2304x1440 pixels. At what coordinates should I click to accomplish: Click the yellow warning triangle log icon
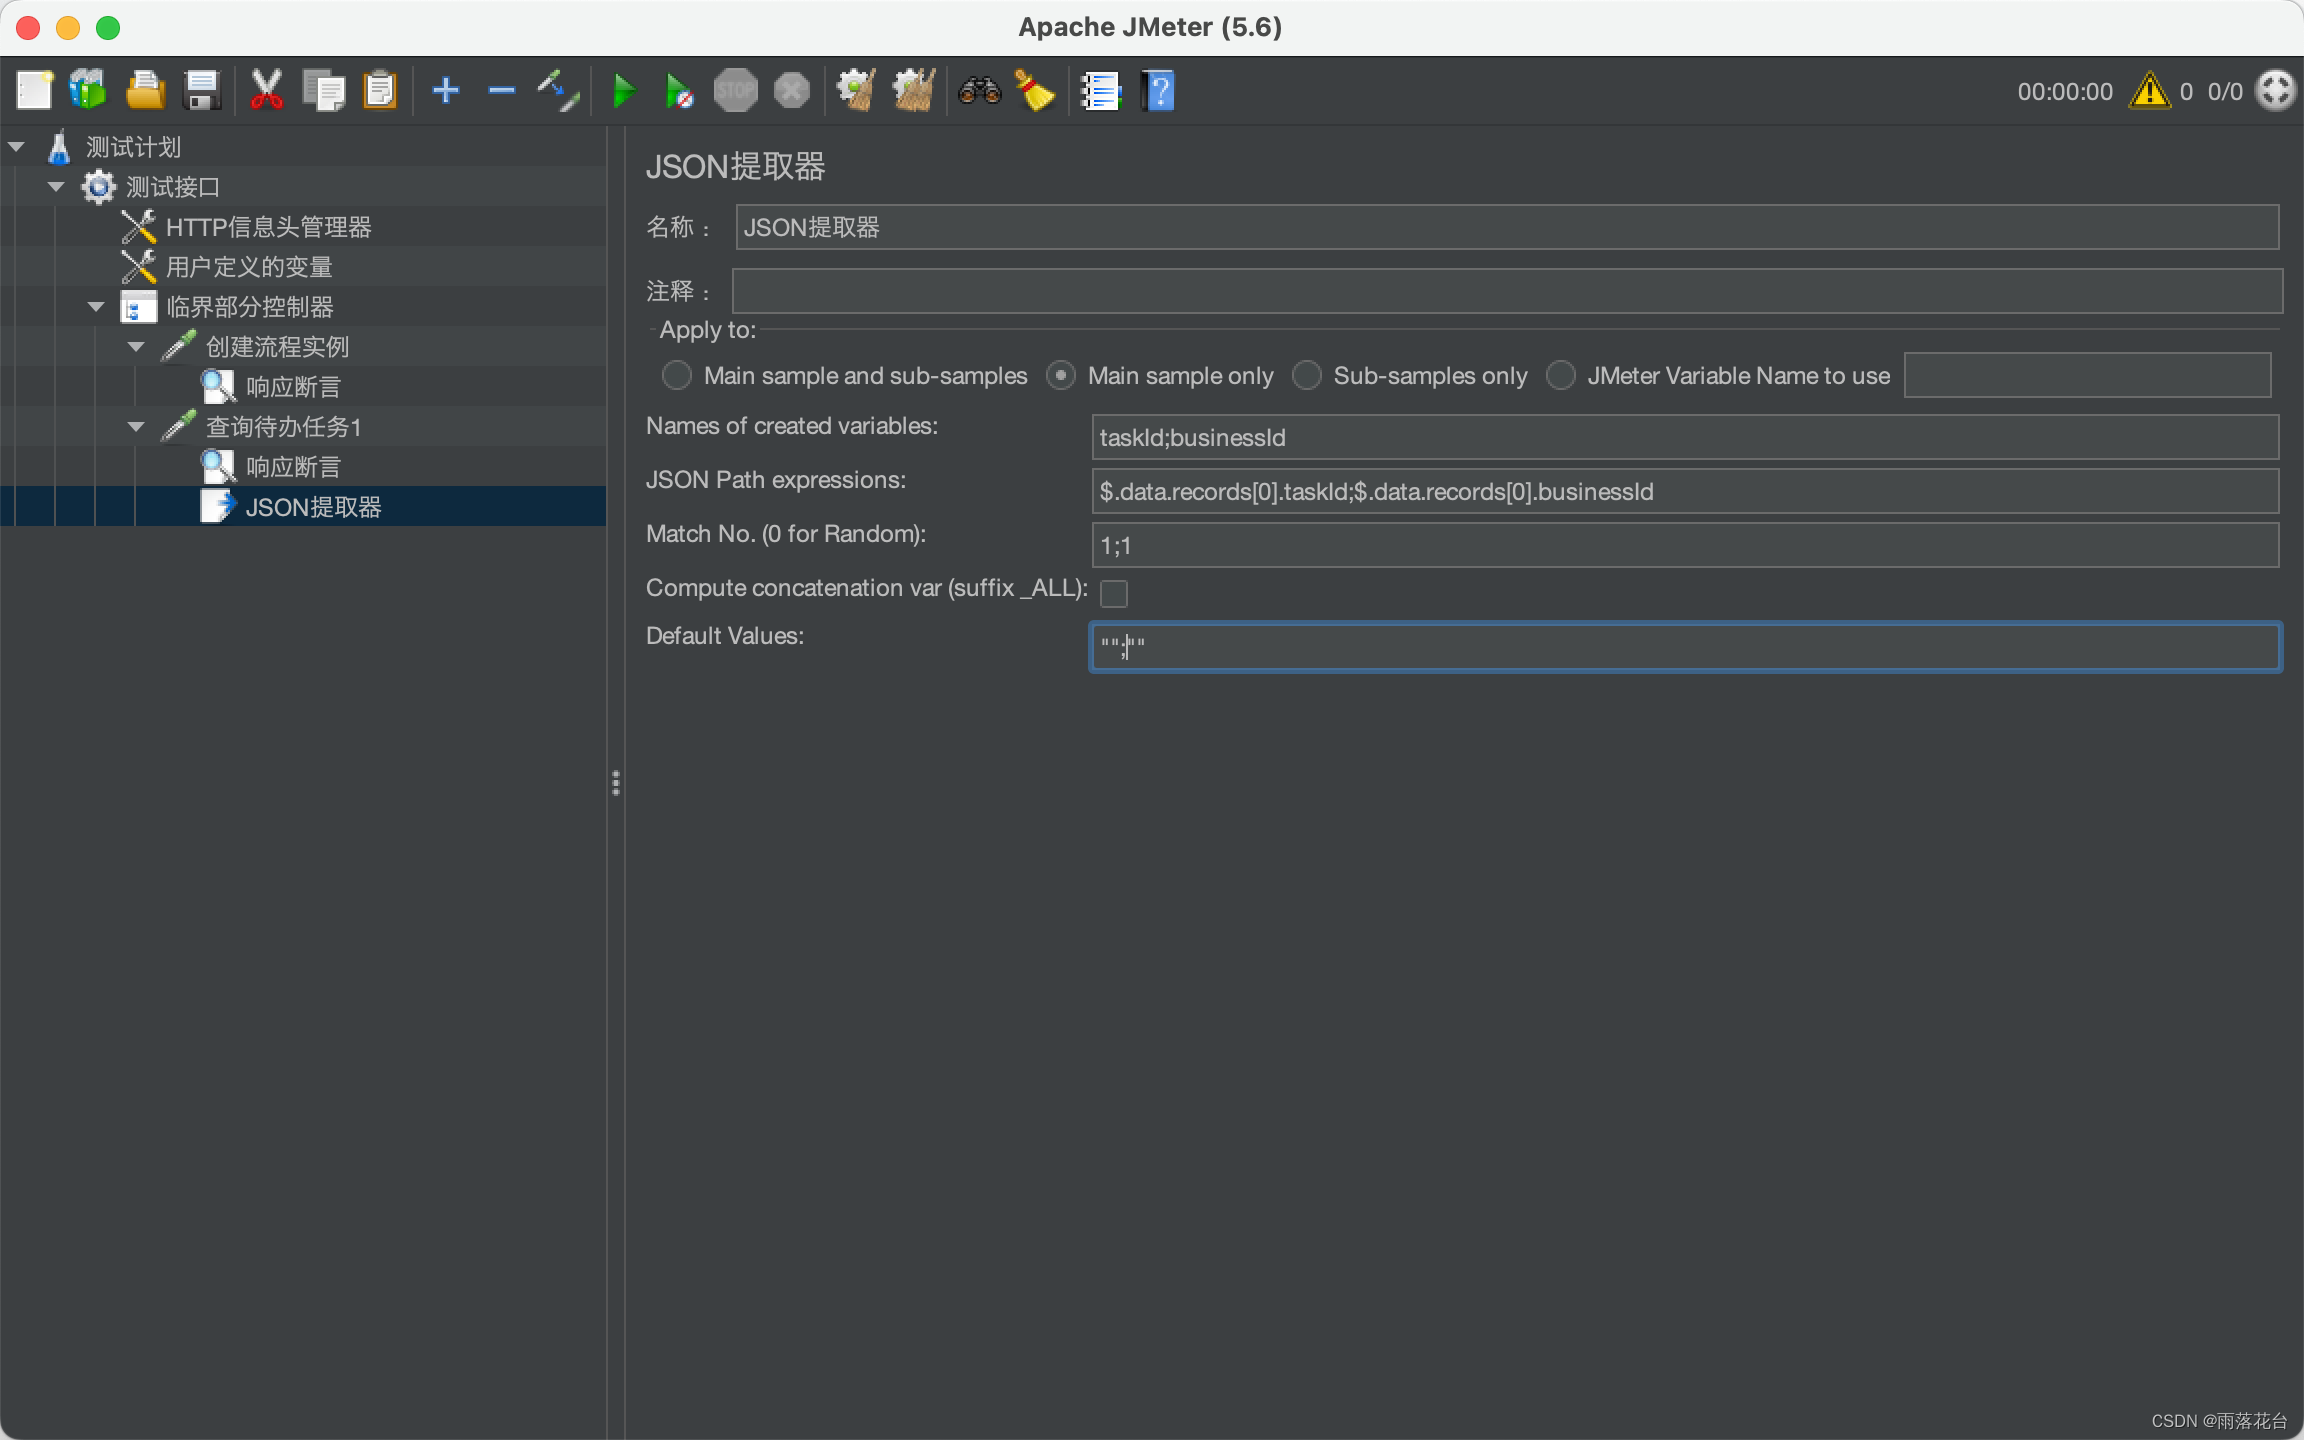coord(2149,91)
